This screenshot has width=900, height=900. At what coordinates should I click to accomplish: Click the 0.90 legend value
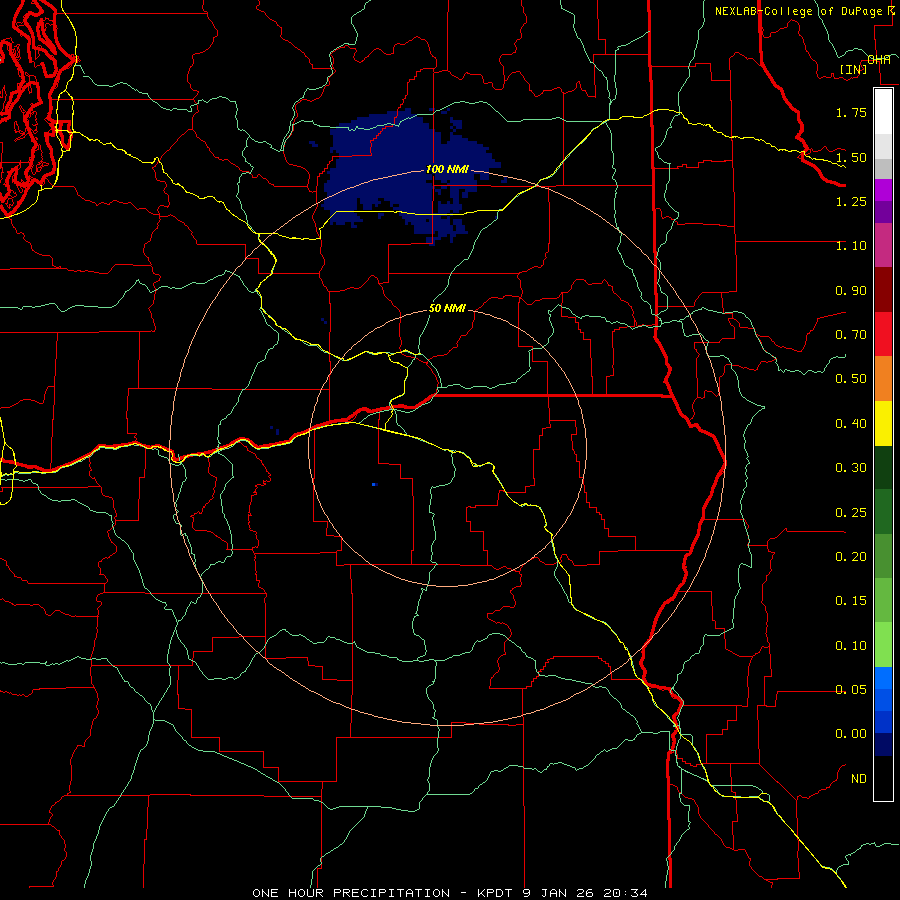851,290
